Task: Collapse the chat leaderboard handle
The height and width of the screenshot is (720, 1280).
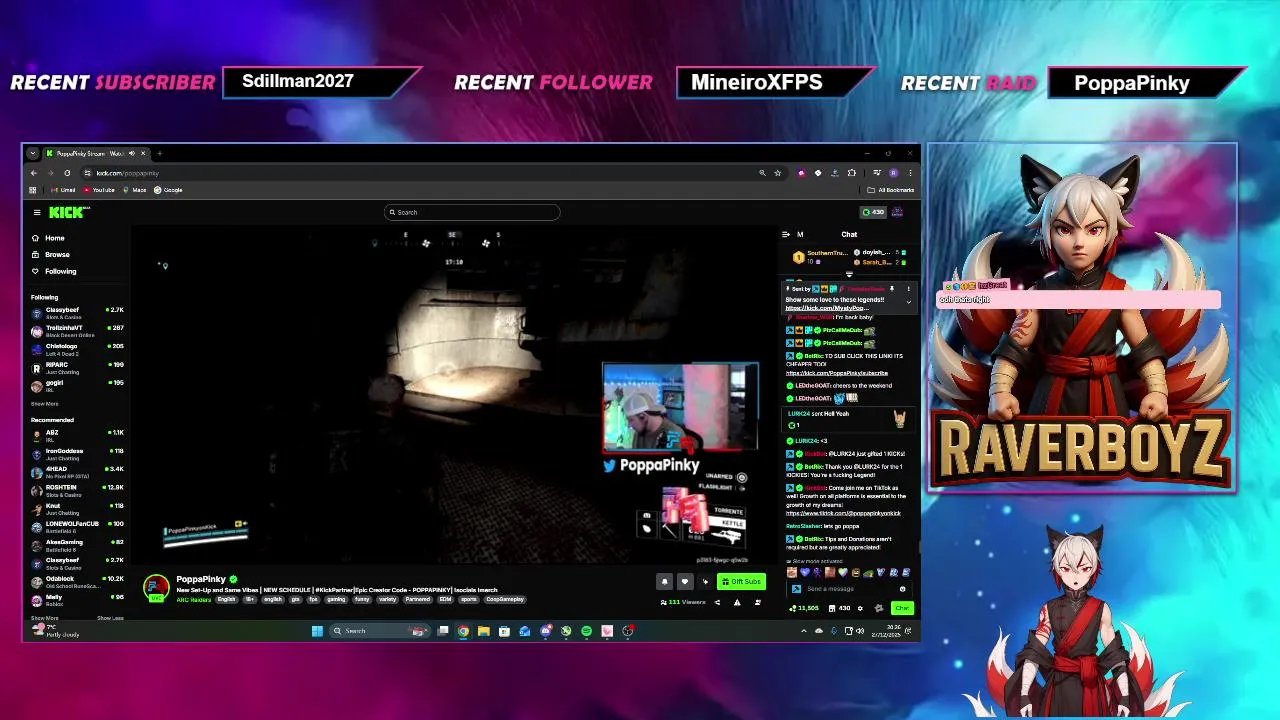Action: (849, 274)
